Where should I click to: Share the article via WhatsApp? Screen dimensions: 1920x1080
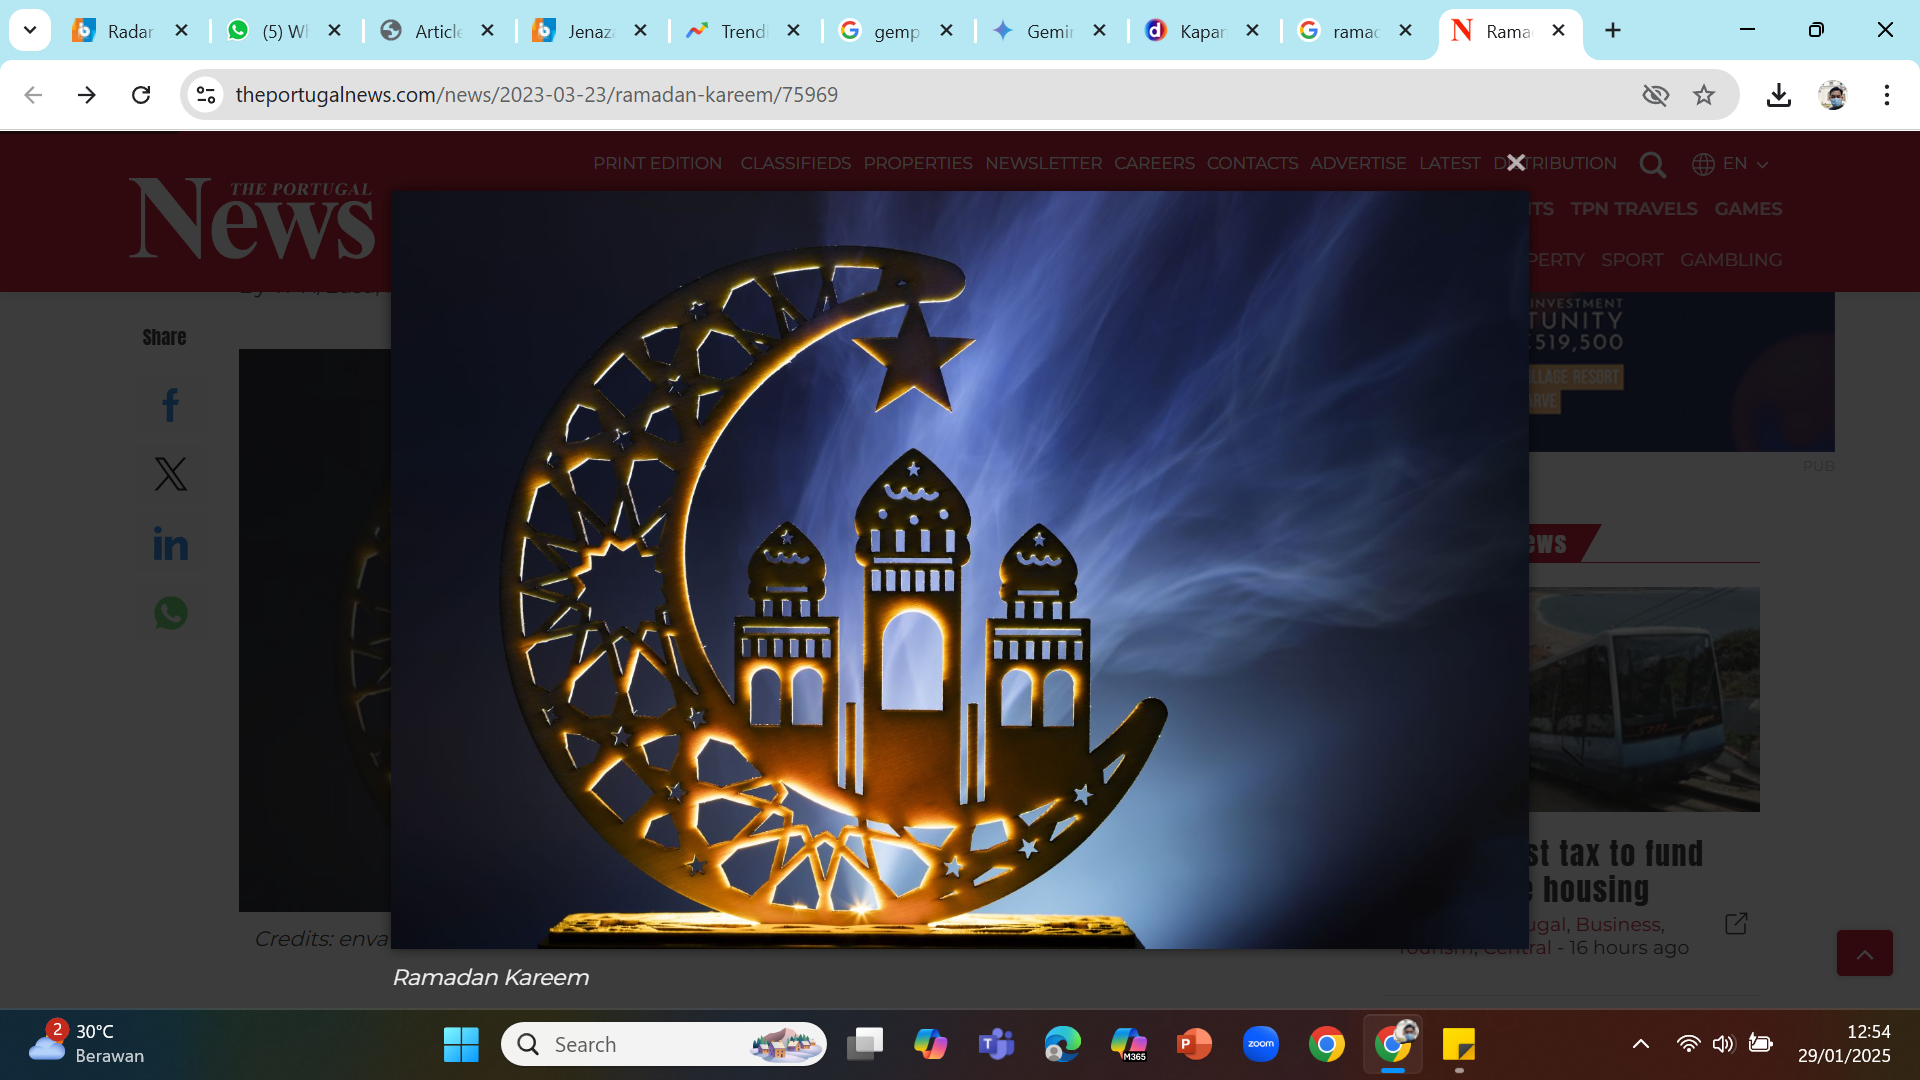click(170, 613)
